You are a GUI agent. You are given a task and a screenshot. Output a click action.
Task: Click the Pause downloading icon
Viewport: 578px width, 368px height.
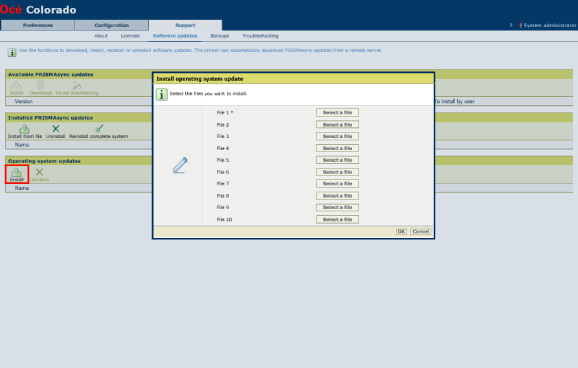pos(77,88)
